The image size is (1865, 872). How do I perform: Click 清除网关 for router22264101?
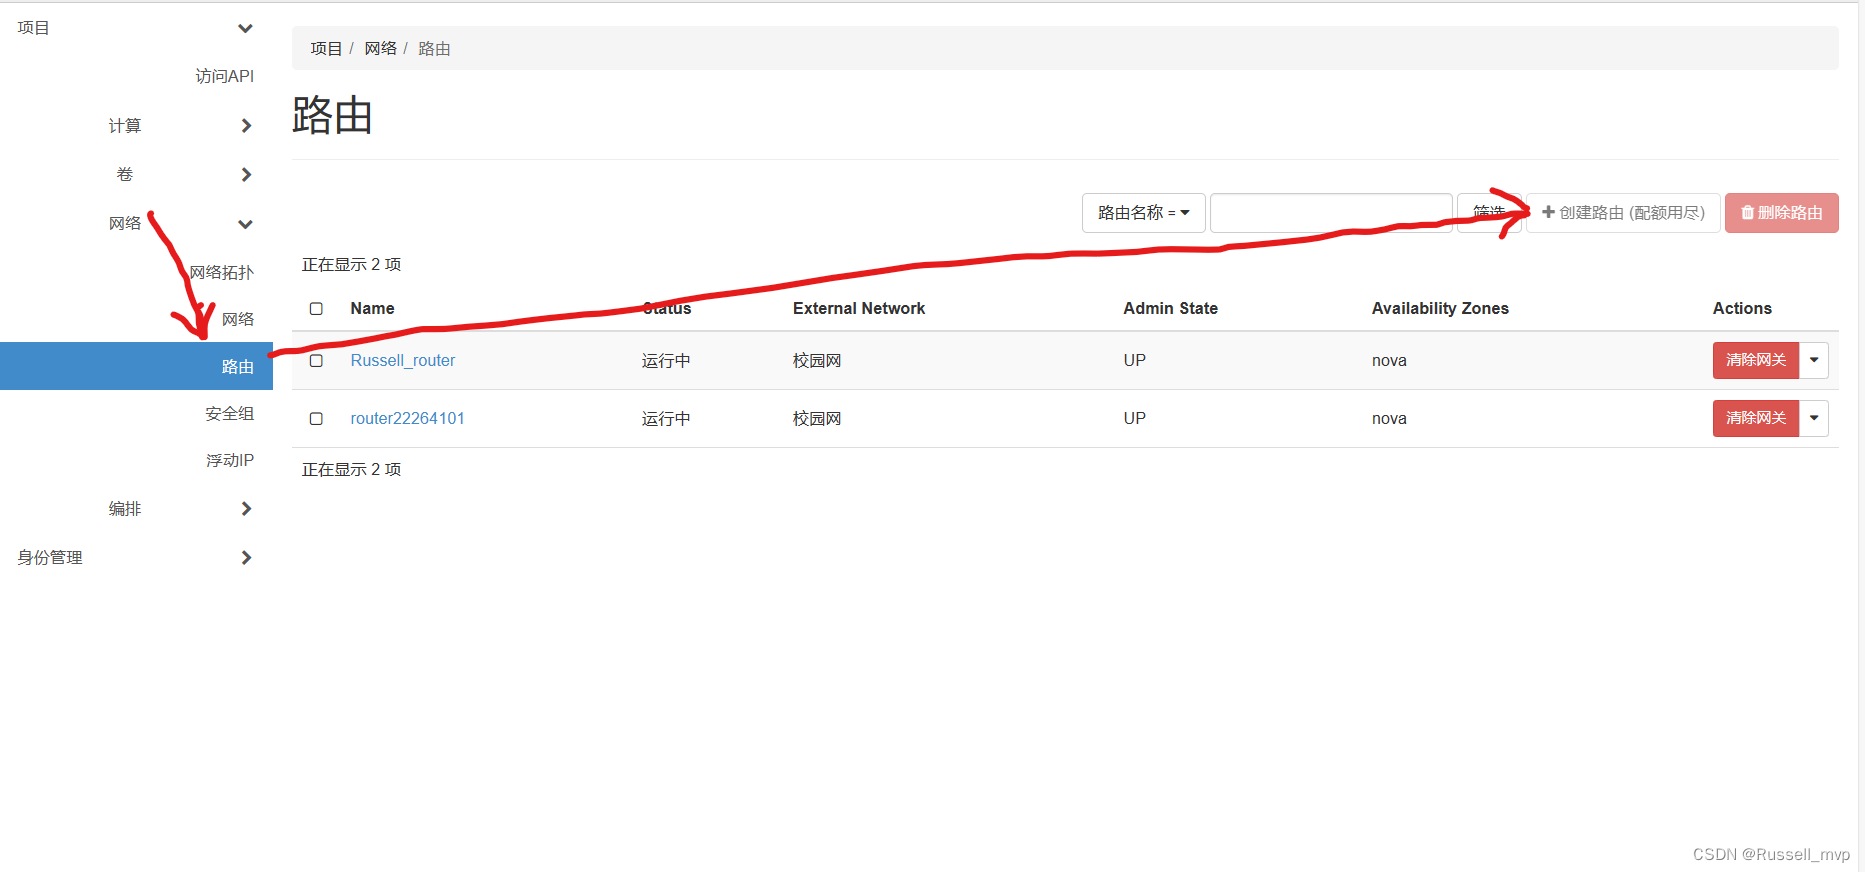tap(1756, 418)
